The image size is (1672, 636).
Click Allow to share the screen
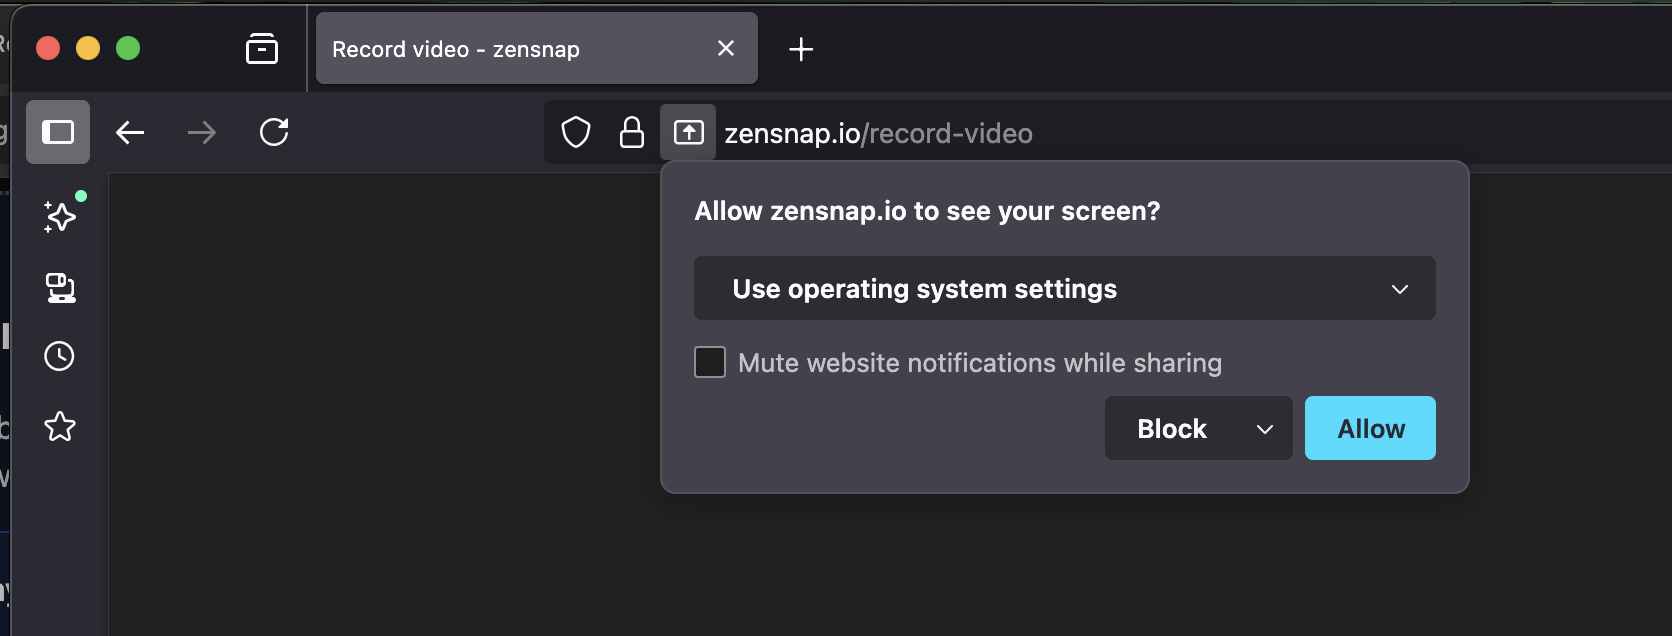(x=1370, y=429)
